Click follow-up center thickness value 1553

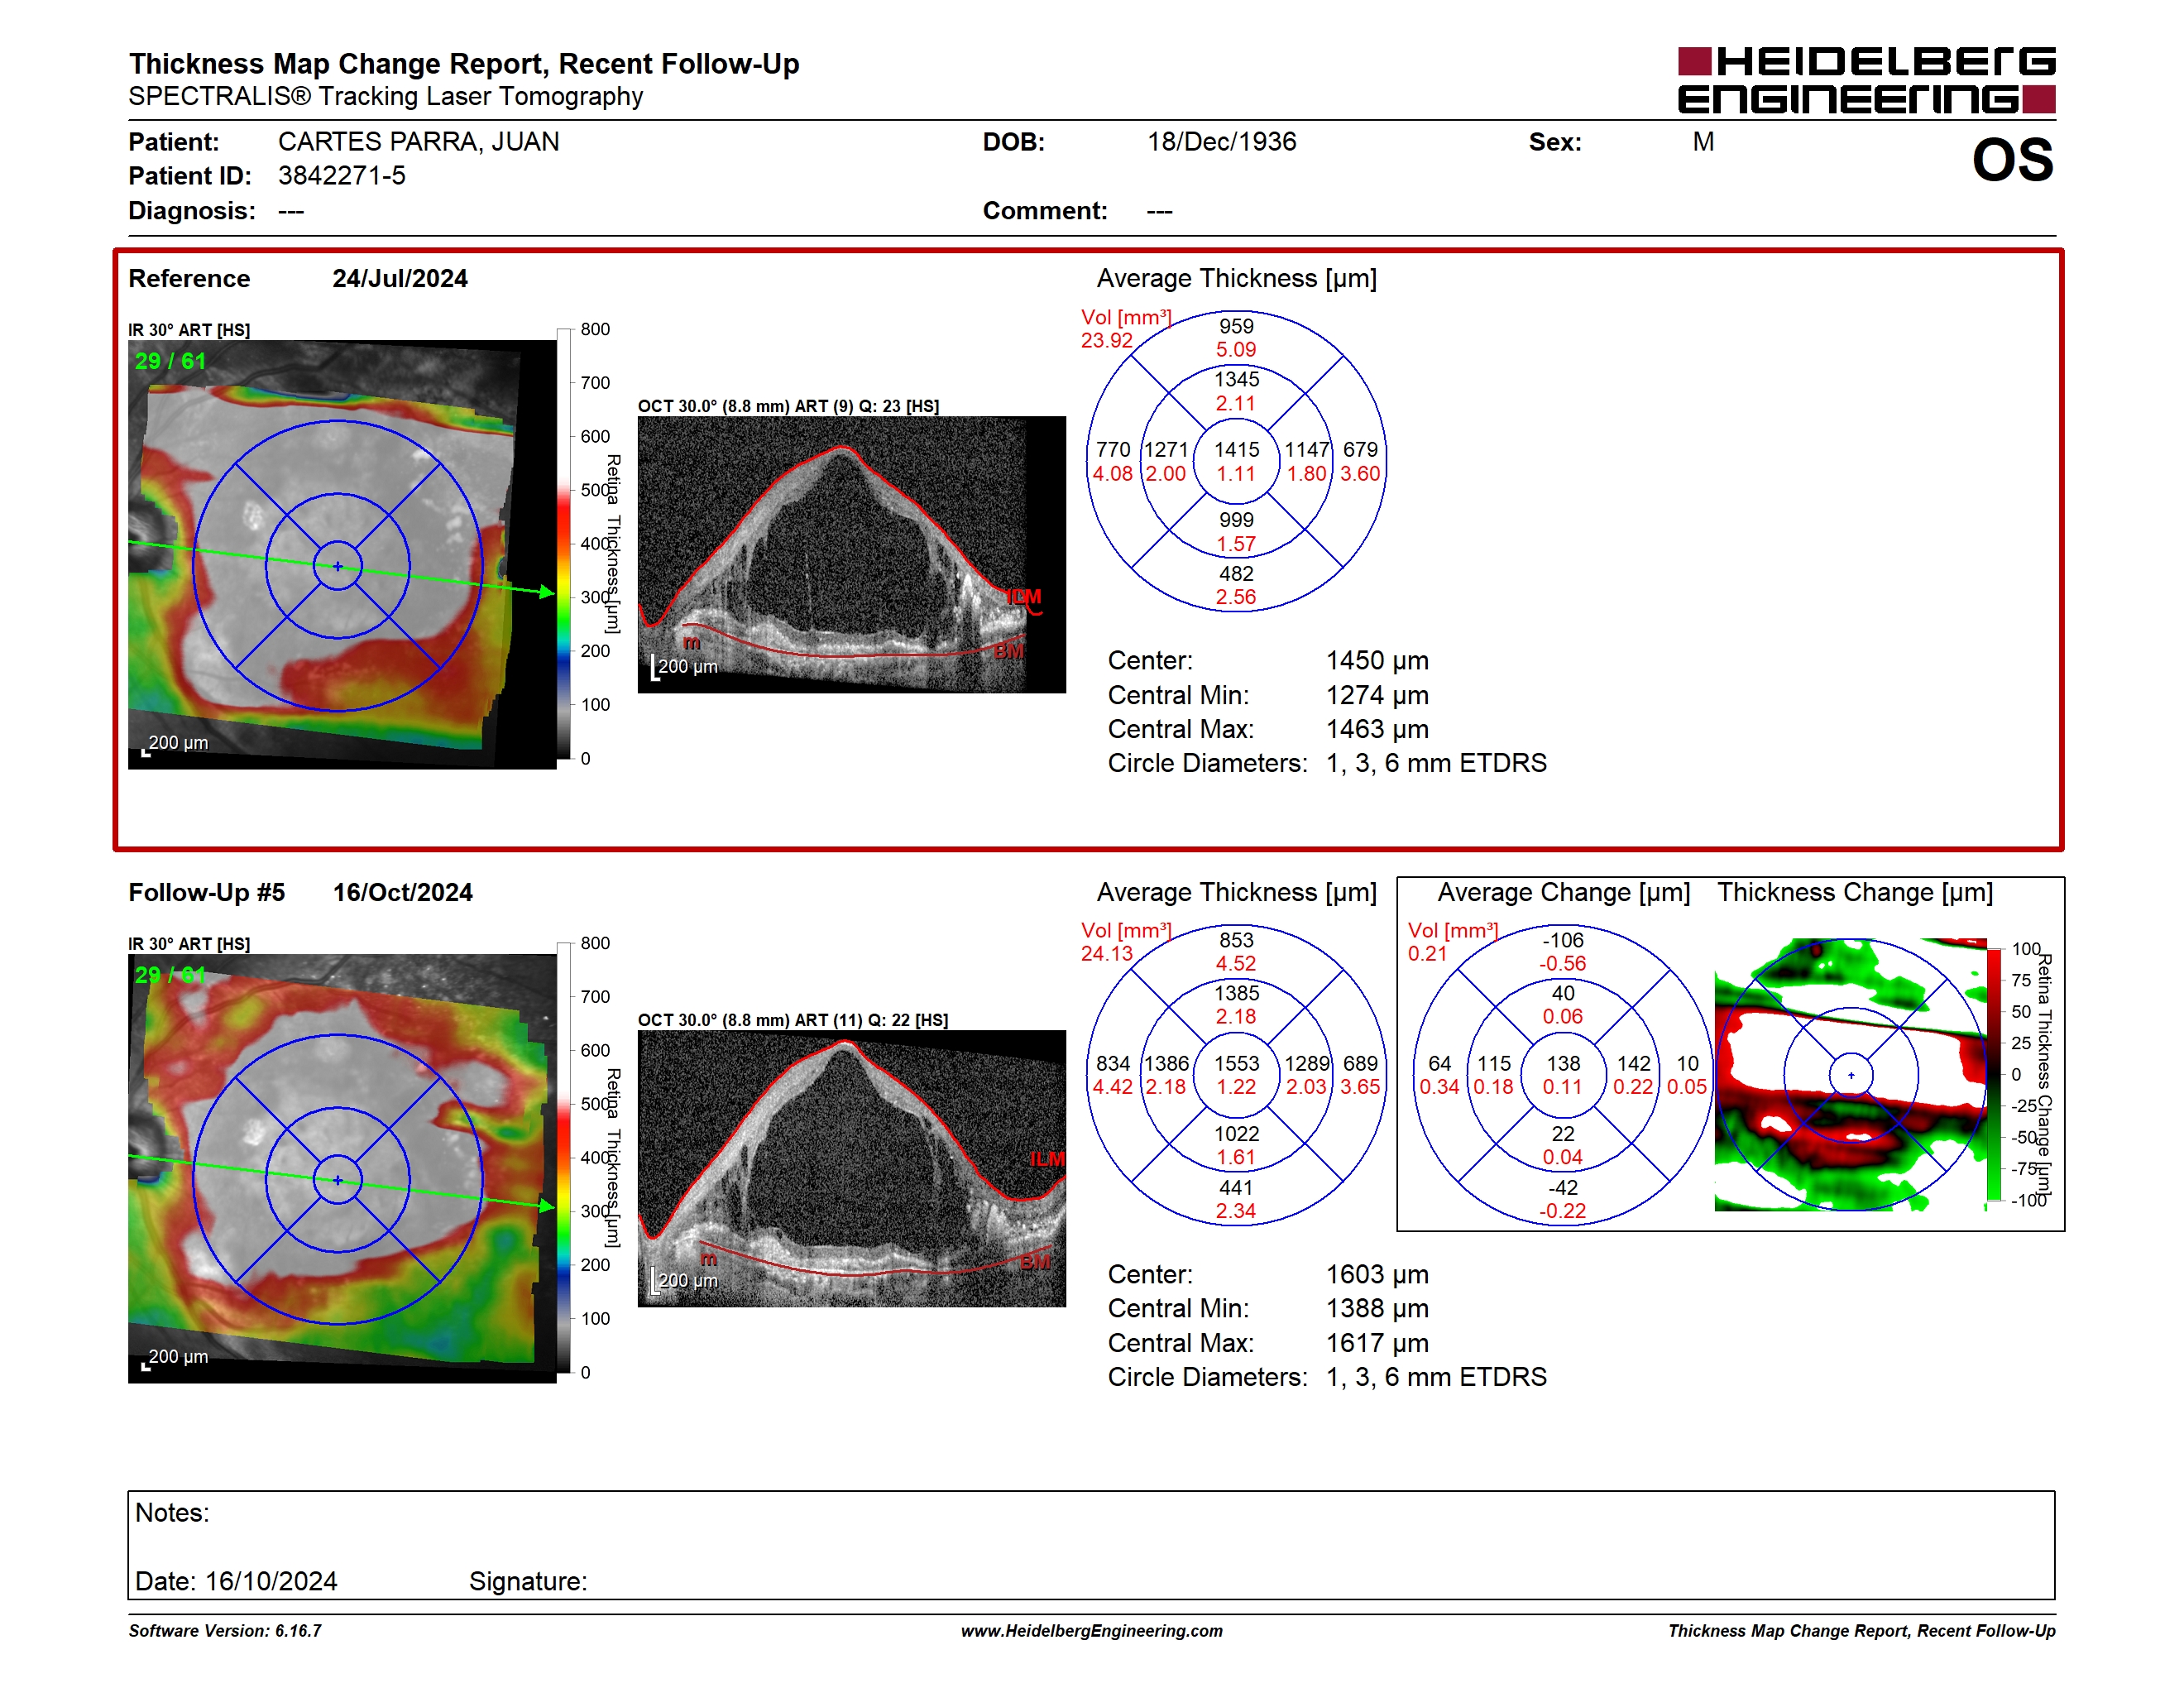tap(1236, 1064)
